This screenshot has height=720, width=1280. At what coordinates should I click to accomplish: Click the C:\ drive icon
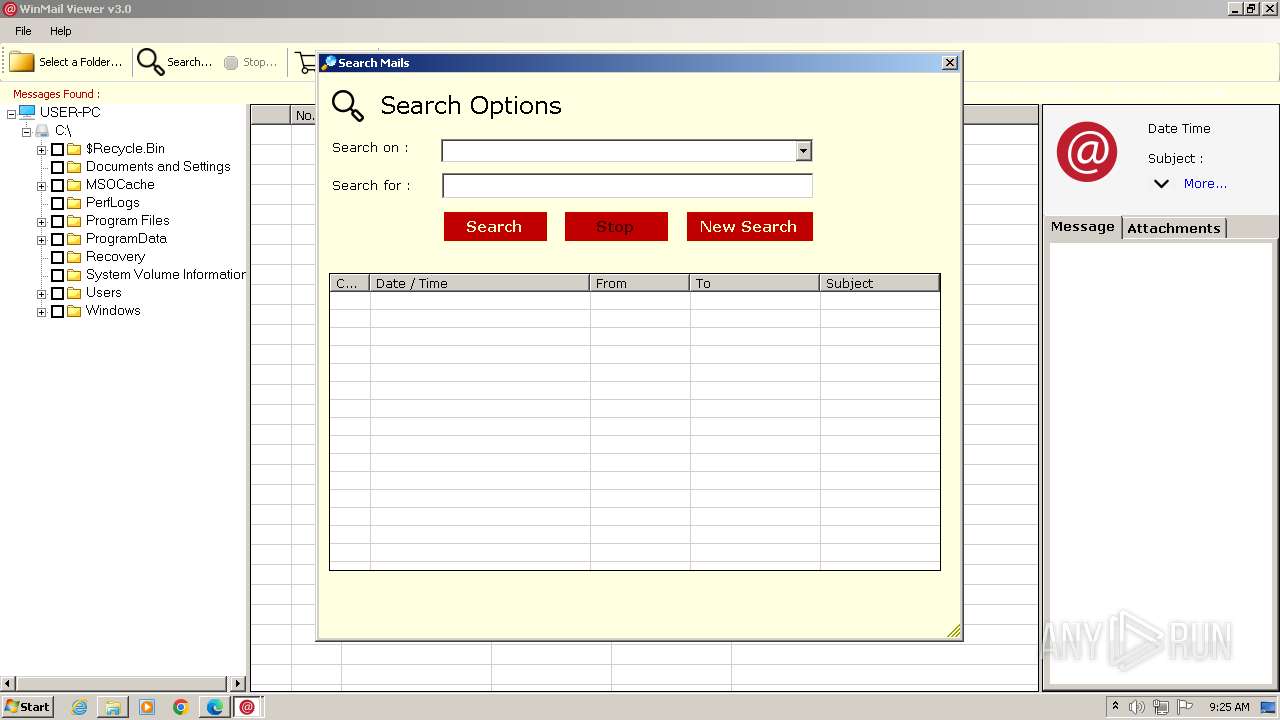click(42, 131)
